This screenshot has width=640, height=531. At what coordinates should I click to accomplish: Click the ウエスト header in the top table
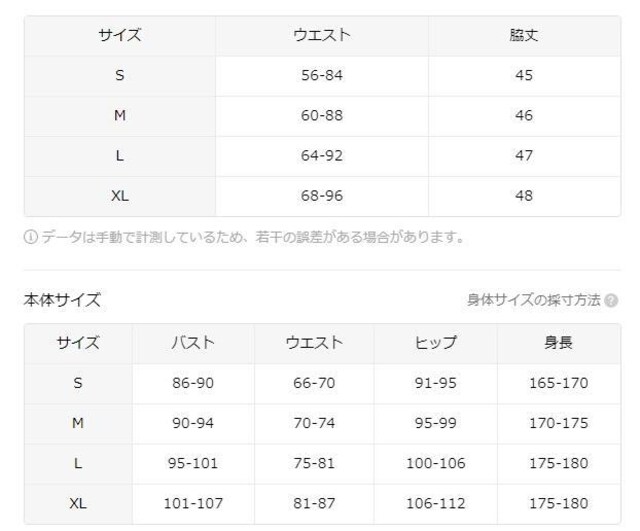[322, 36]
